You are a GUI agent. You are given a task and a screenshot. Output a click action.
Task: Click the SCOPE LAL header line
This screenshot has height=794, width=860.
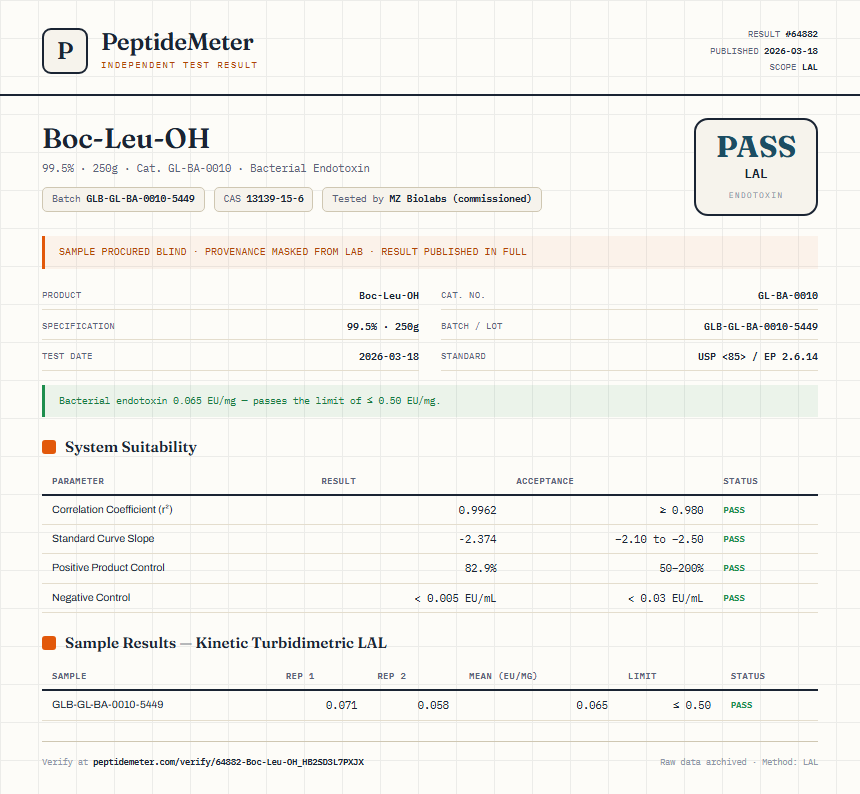tap(793, 67)
